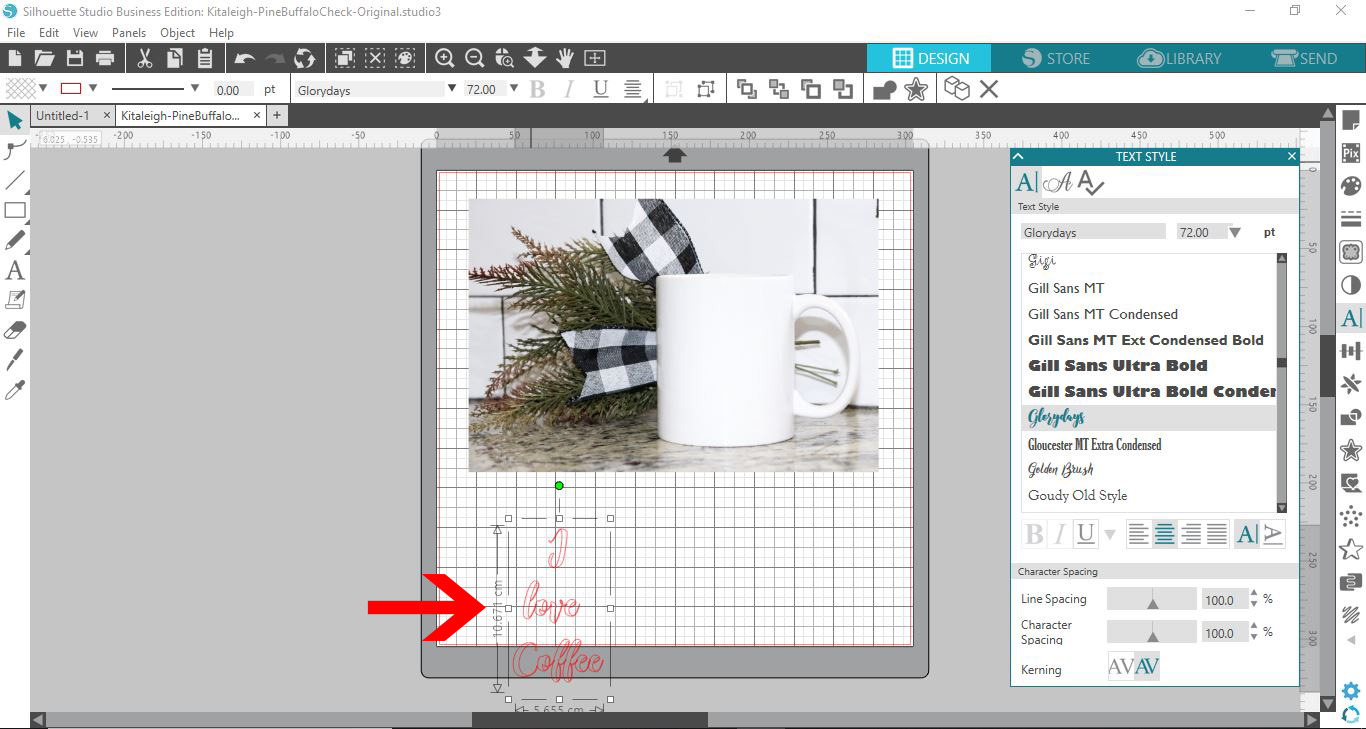Choose Gill Sans MT font

(1066, 288)
